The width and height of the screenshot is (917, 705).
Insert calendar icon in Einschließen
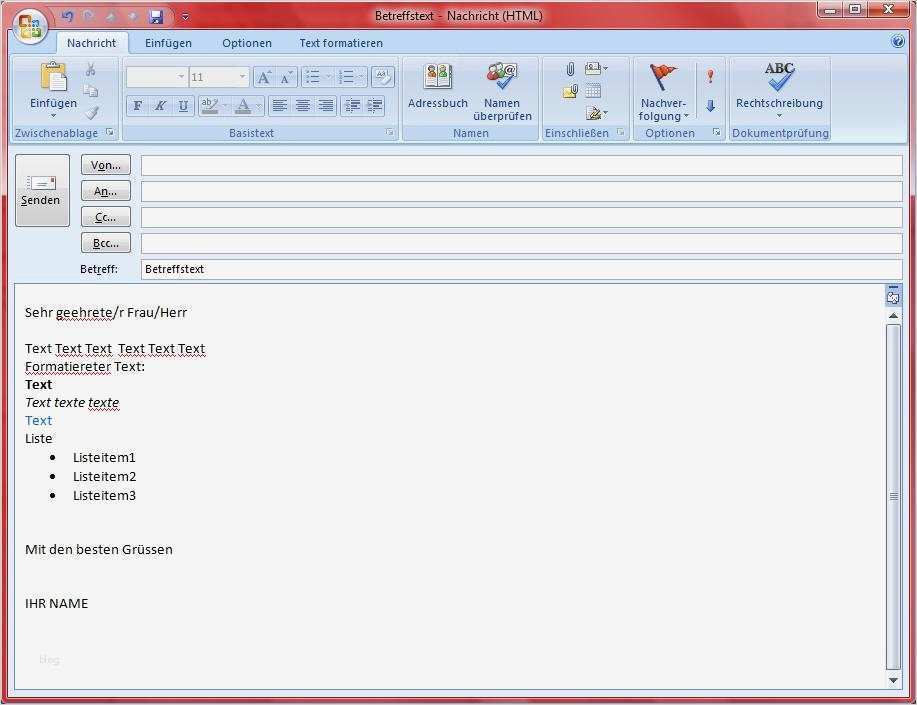593,91
